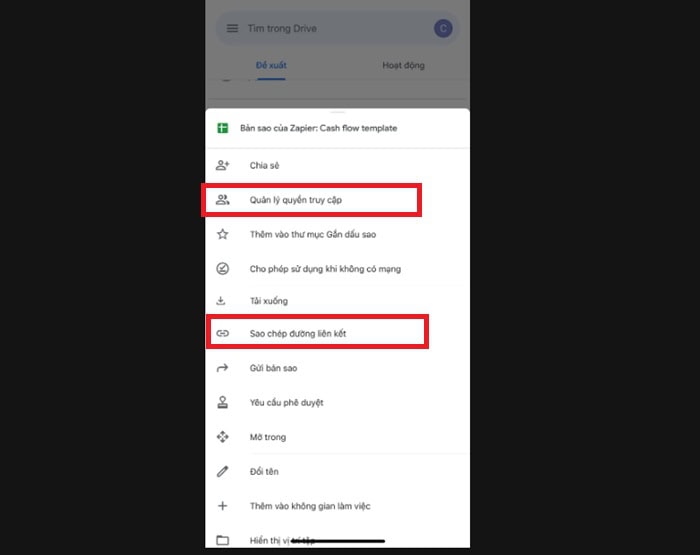Image resolution: width=700 pixels, height=555 pixels.
Task: Tap the Gửi bản sao forward arrow icon
Action: [222, 368]
